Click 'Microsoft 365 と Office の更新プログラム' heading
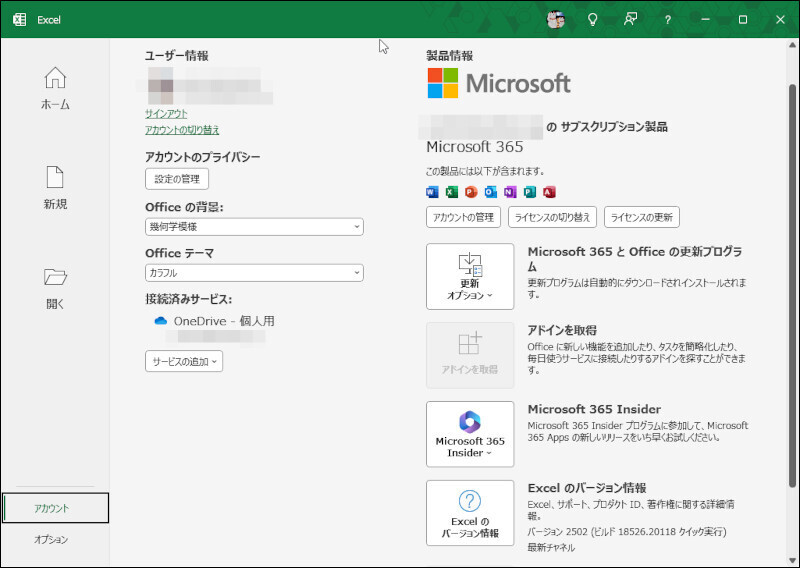This screenshot has width=800, height=568. (635, 259)
